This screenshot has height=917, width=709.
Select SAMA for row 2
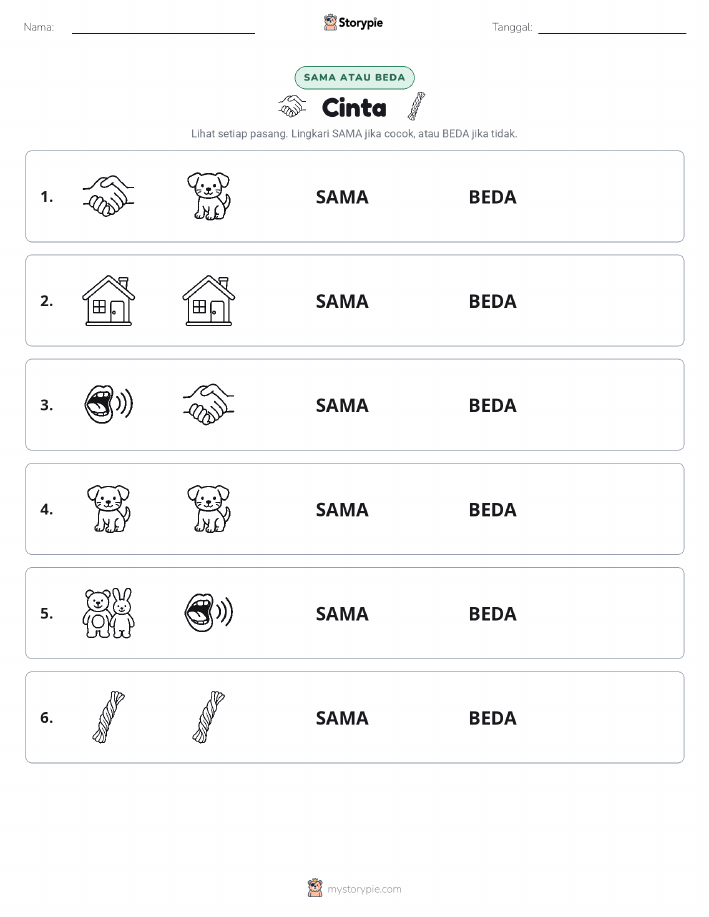coord(342,301)
